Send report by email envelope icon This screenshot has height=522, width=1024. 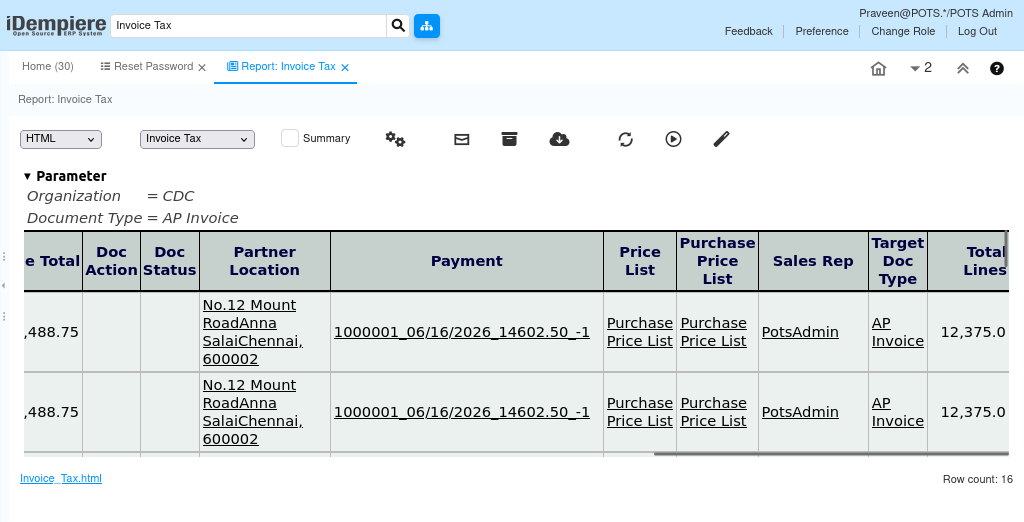point(462,139)
